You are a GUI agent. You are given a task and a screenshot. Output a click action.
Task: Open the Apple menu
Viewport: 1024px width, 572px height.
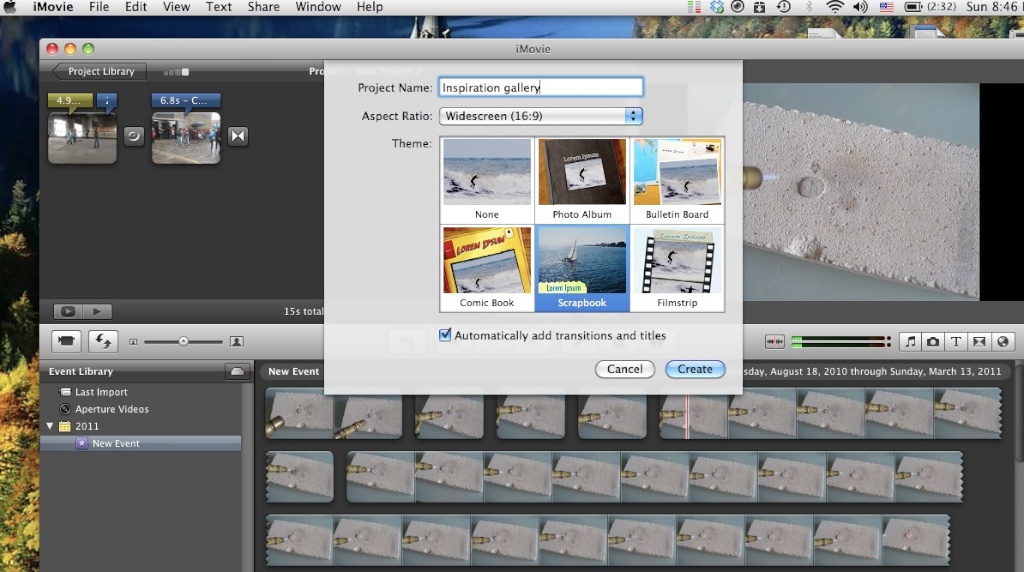tap(10, 7)
